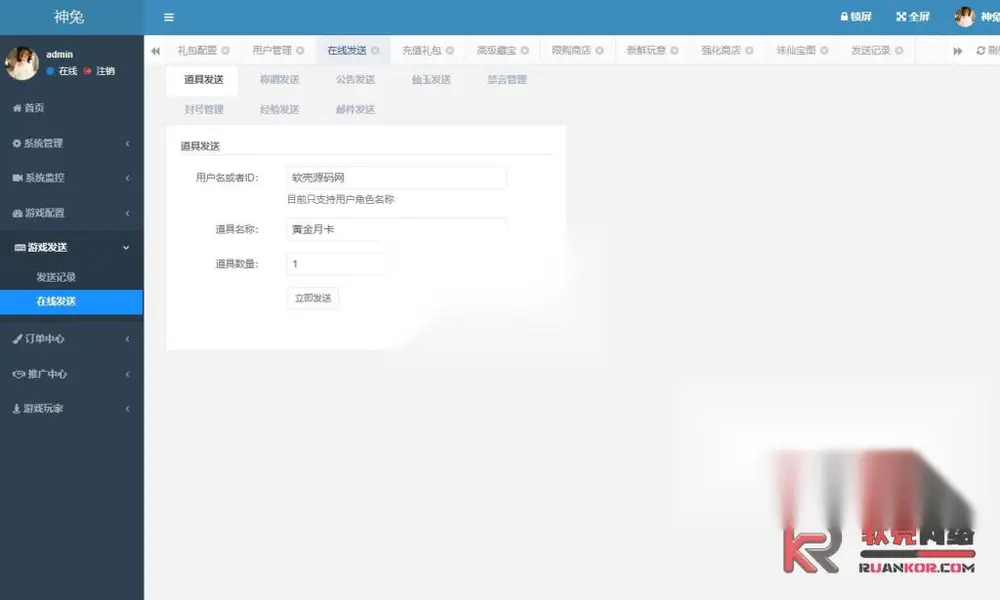Click the gear icon beside 系统管理
1000x600 pixels.
tap(17, 143)
